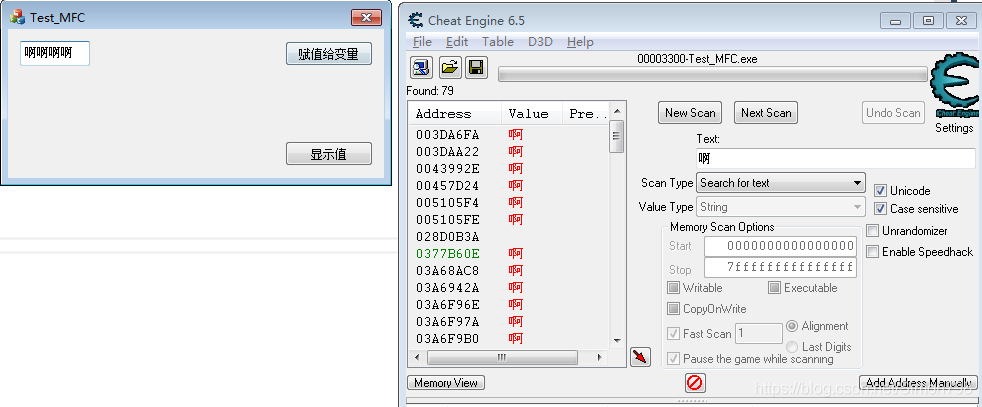Click the 赋值给变量 button in Test_MFC
Viewport: 982px width, 407px height.
tap(329, 54)
